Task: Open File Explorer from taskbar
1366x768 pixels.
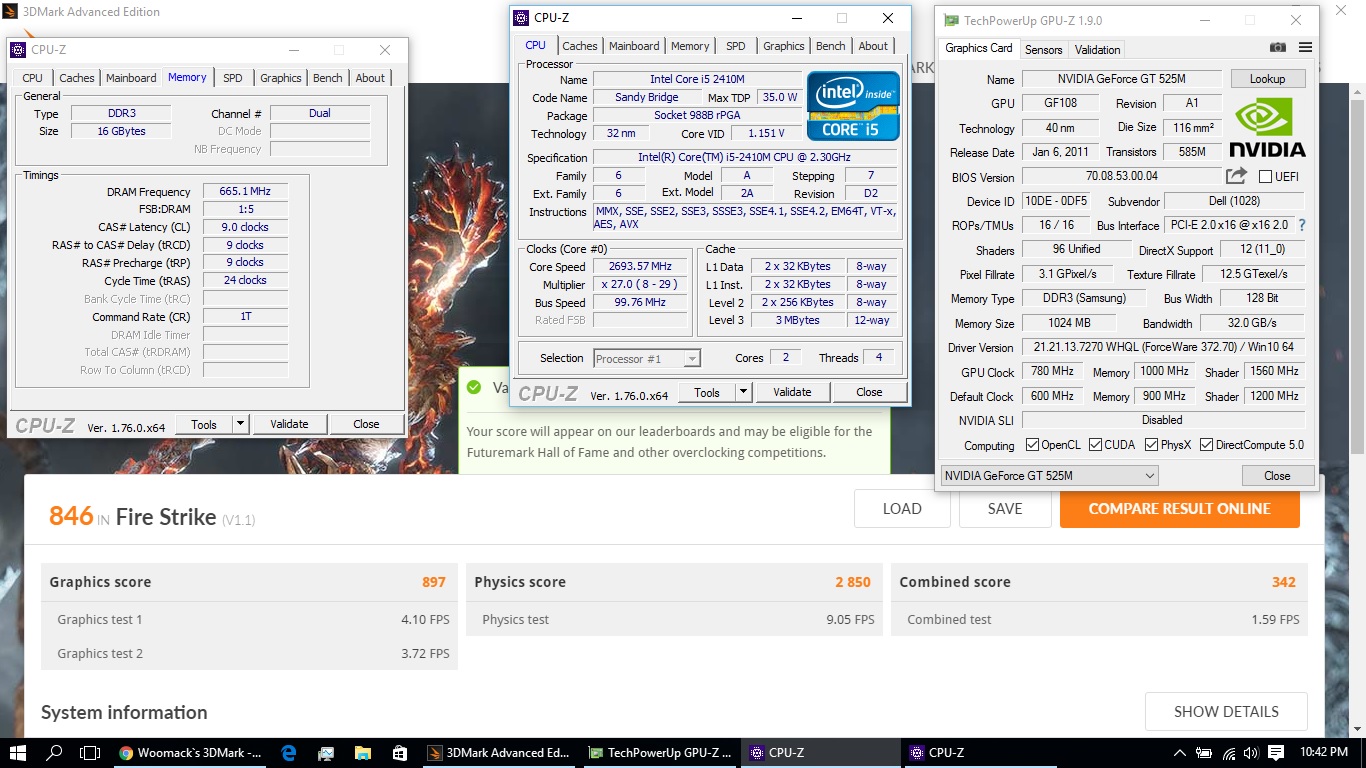Action: pyautogui.click(x=362, y=753)
